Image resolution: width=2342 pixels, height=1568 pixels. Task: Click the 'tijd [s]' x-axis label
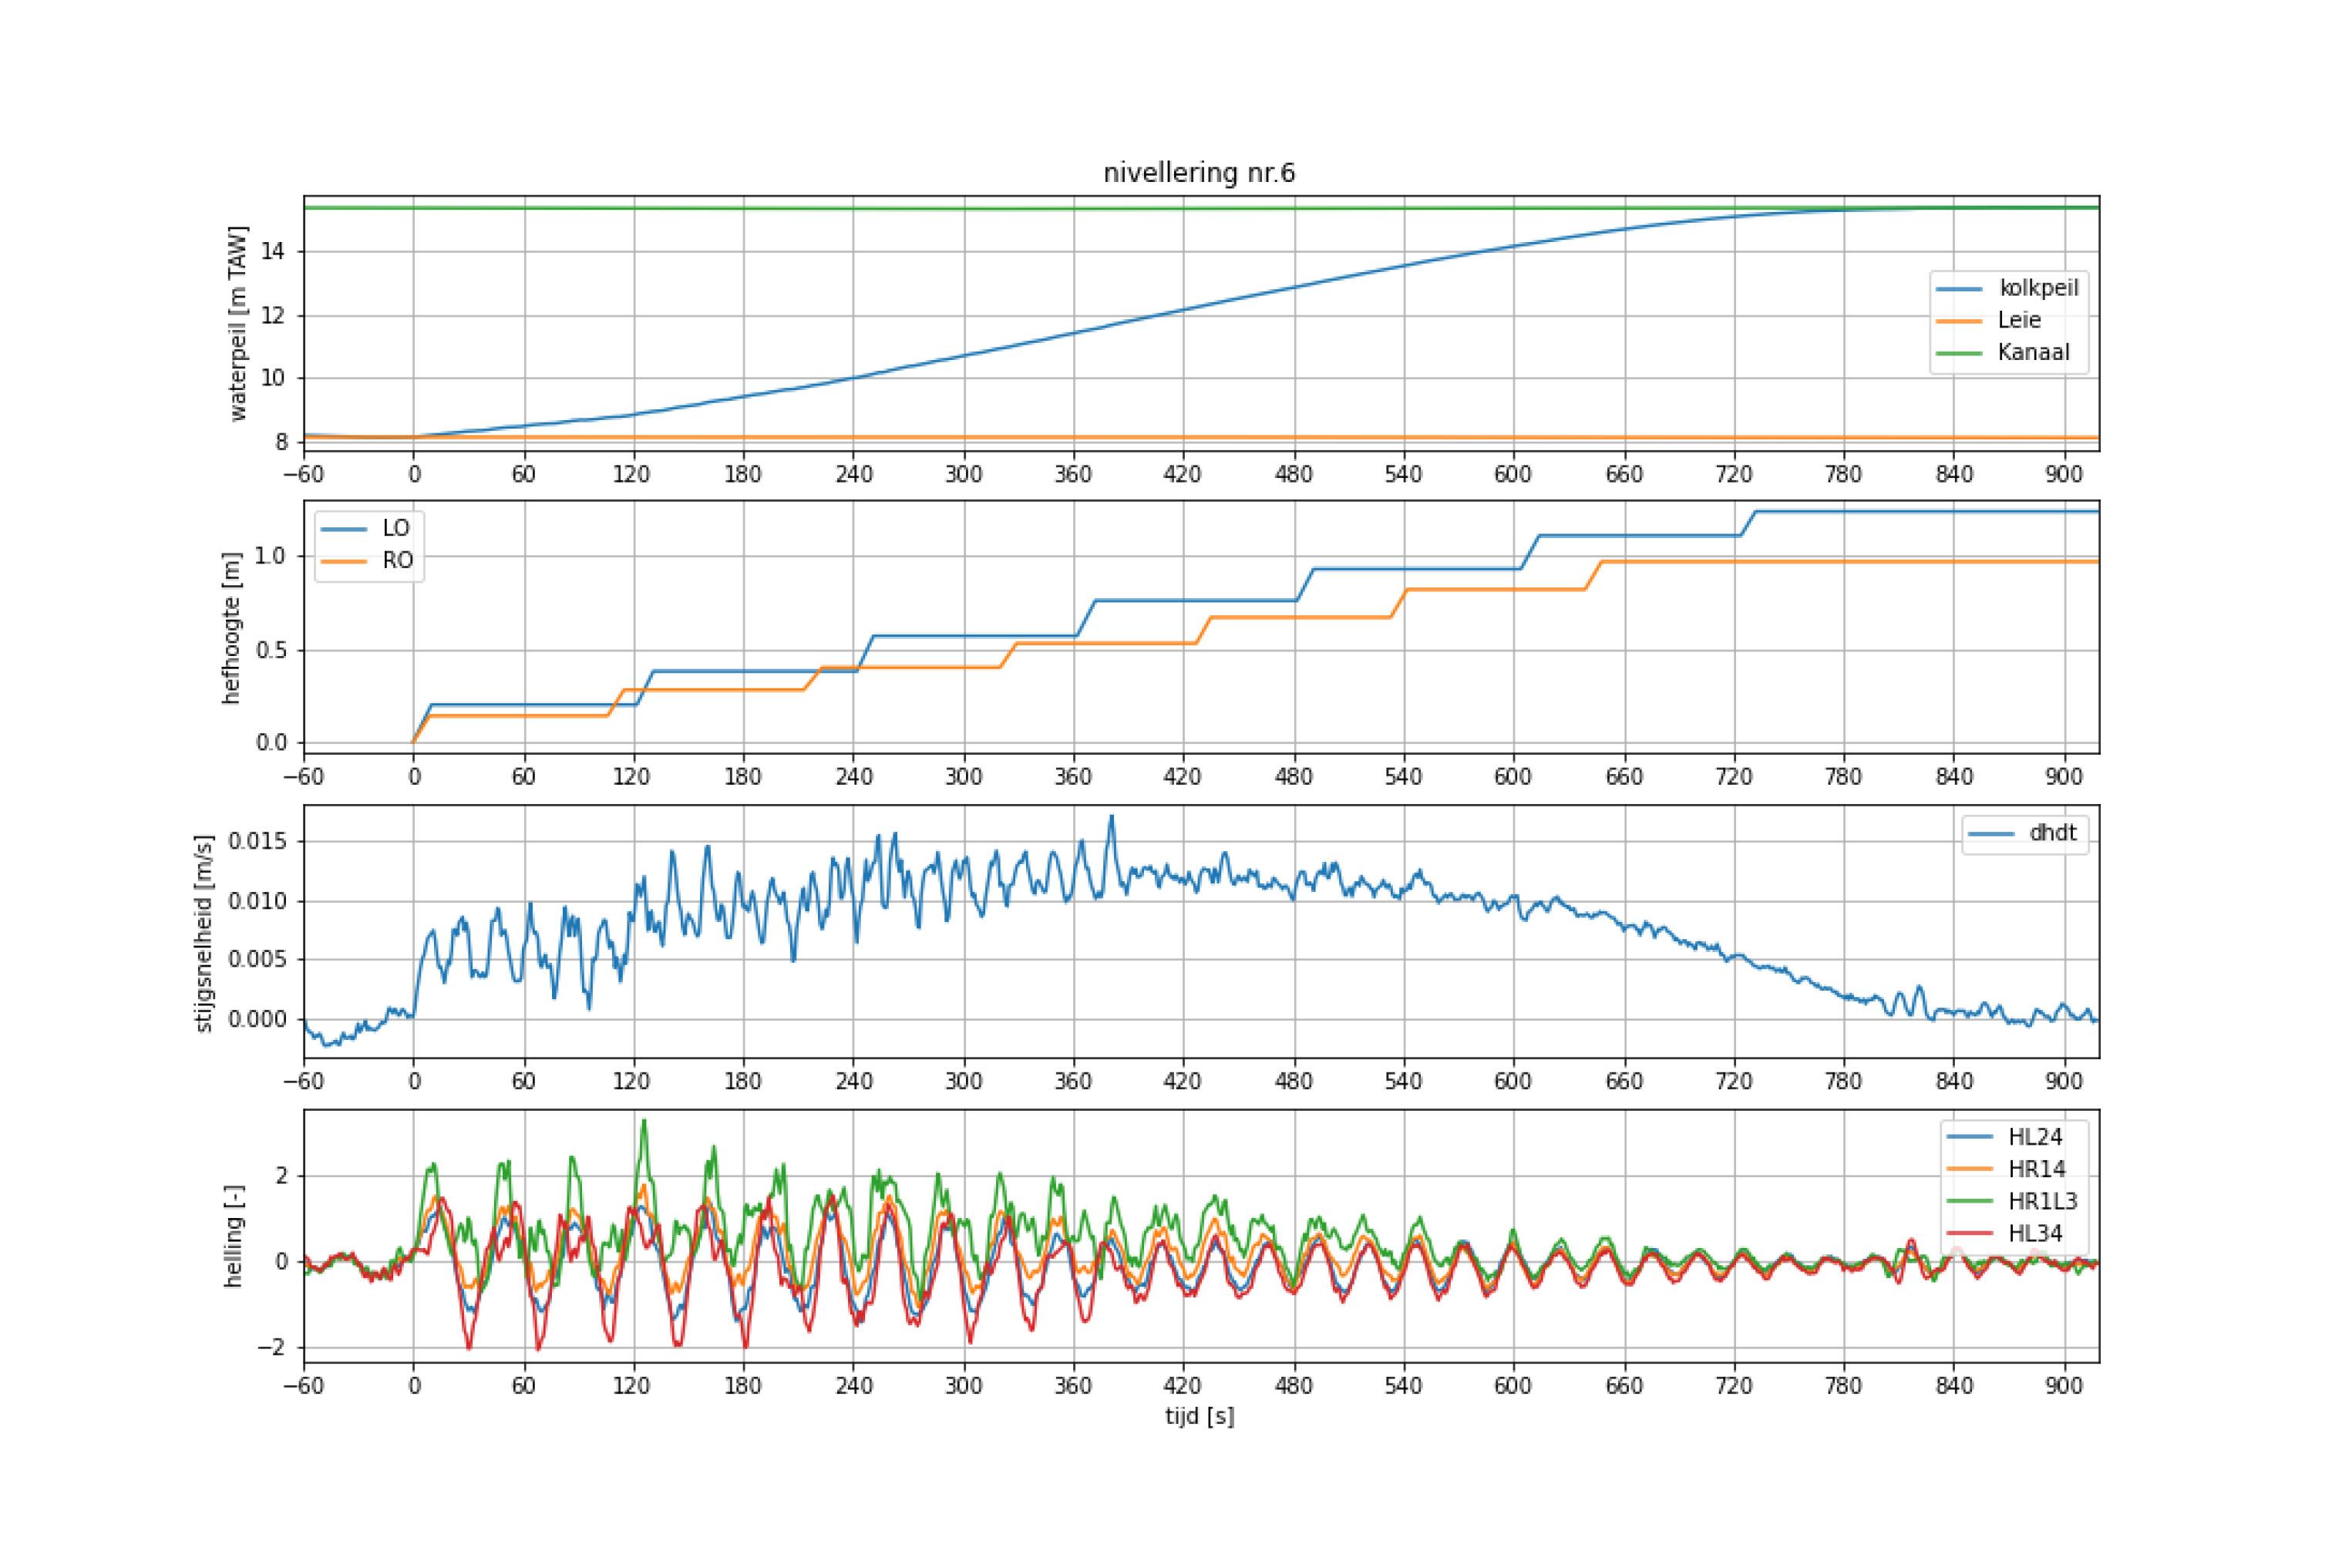coord(1199,1417)
